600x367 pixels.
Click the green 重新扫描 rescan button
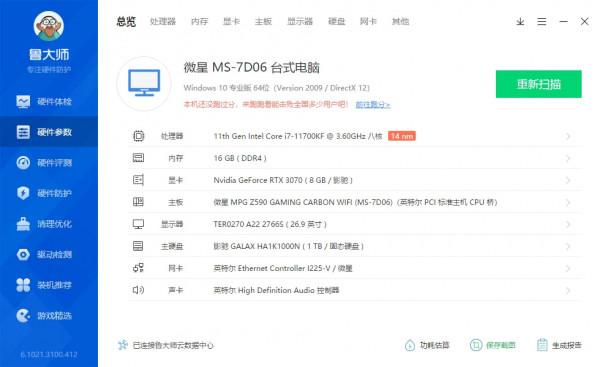click(538, 84)
